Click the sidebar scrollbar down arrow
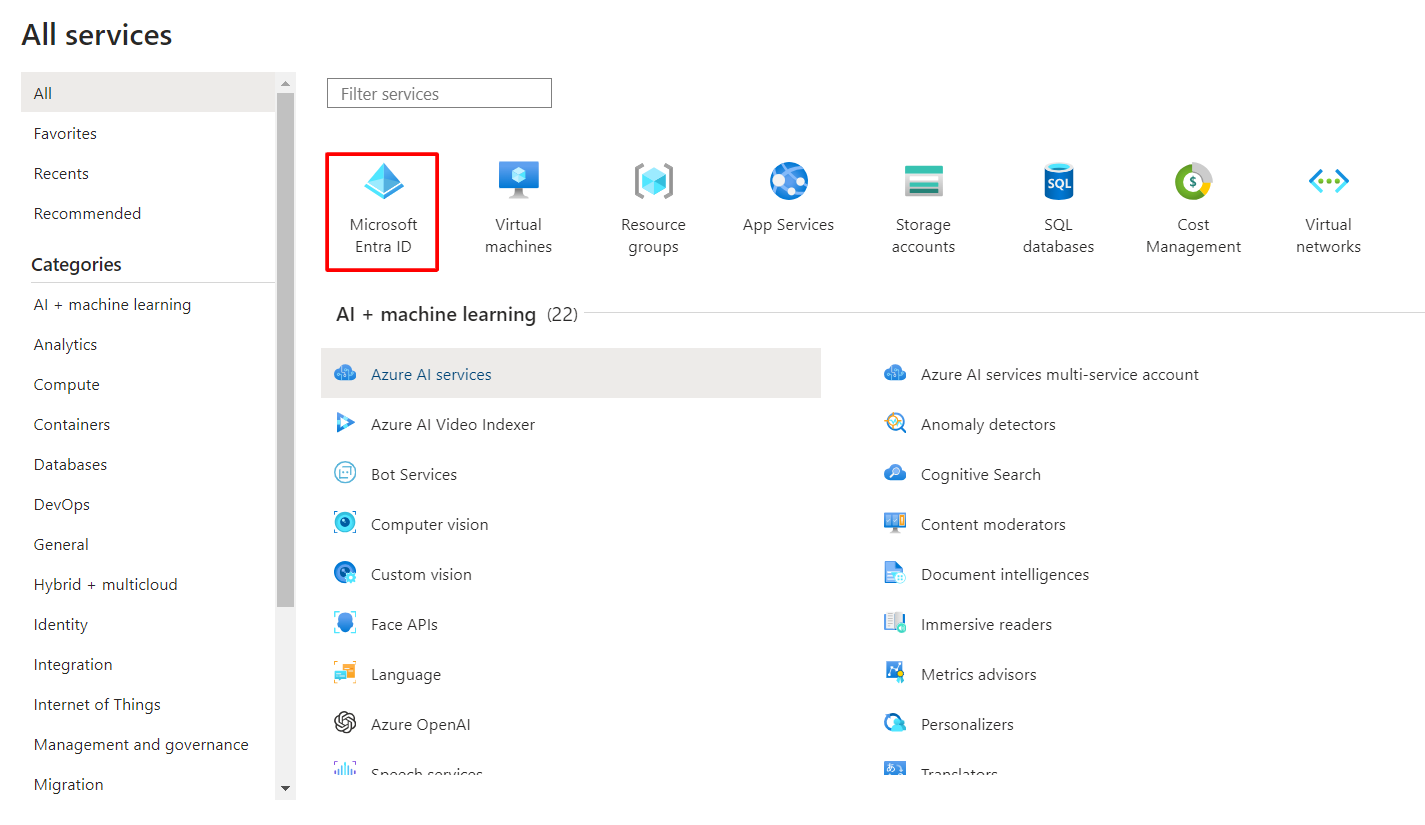Image resolution: width=1425 pixels, height=825 pixels. (286, 789)
